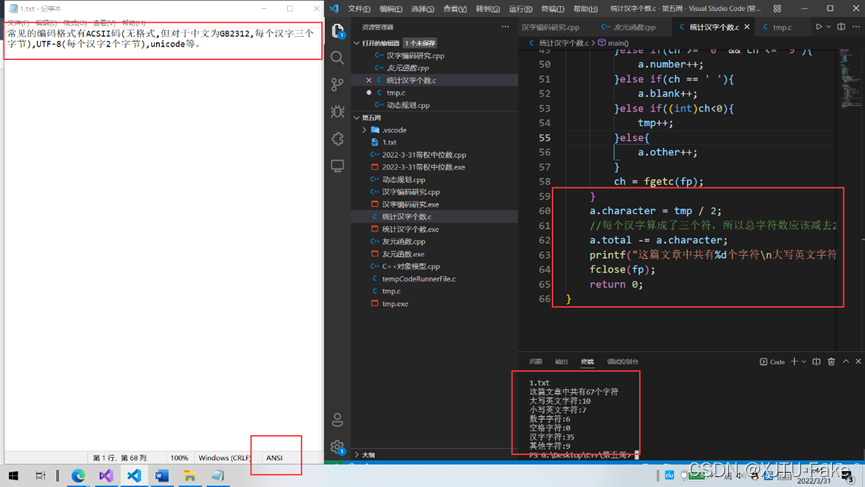Open the launch profile dropdown next to terminal plus
The image size is (865, 487).
coord(804,362)
